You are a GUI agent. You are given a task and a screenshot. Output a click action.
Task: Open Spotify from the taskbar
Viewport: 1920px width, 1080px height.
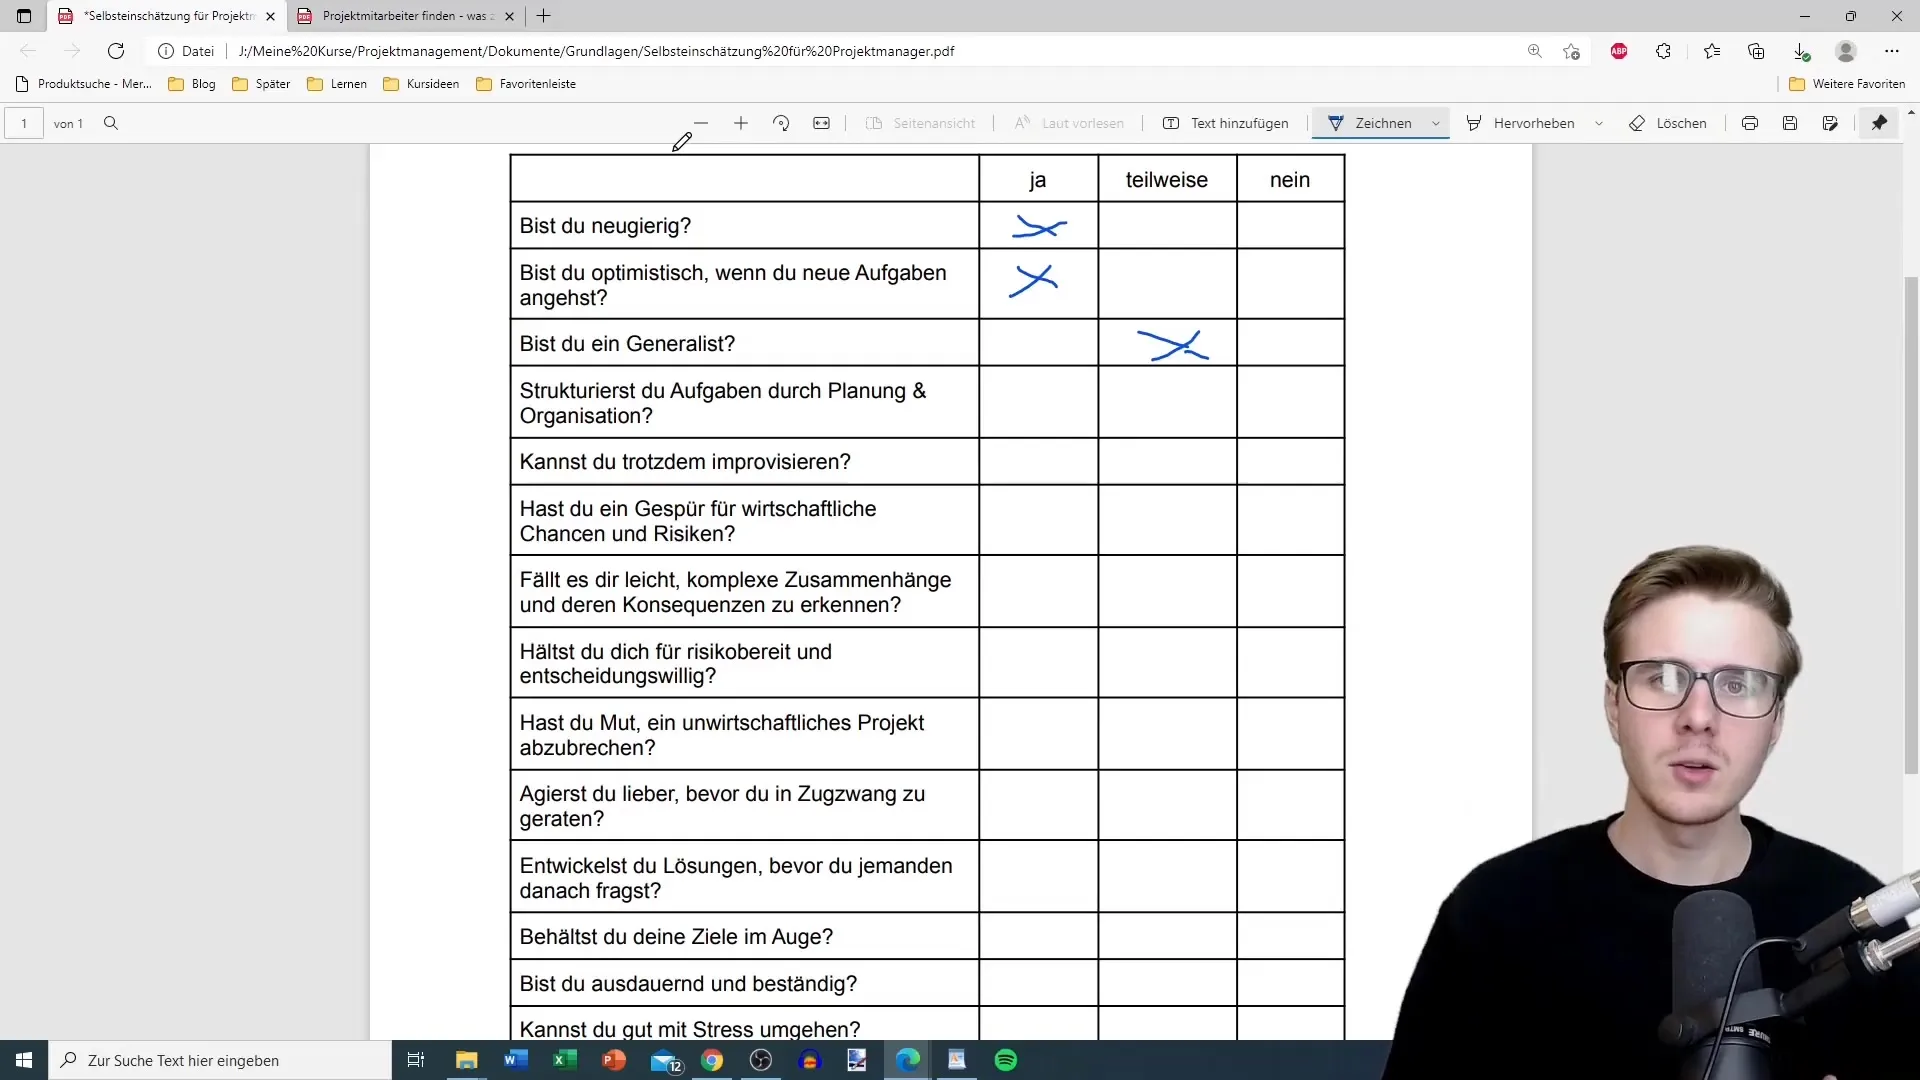coord(1006,1060)
